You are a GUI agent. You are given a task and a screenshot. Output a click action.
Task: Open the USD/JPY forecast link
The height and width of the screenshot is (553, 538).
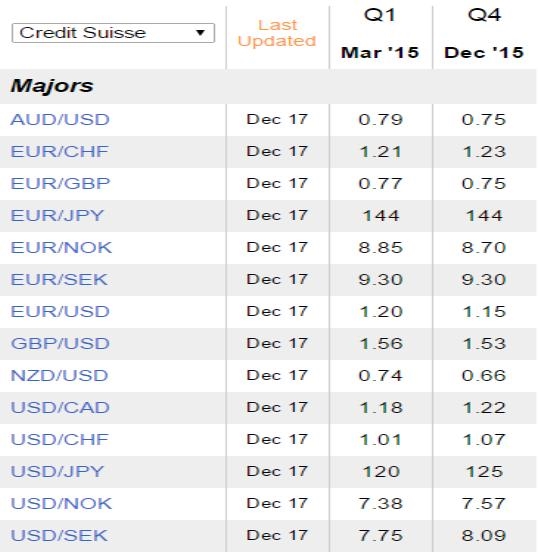click(57, 472)
